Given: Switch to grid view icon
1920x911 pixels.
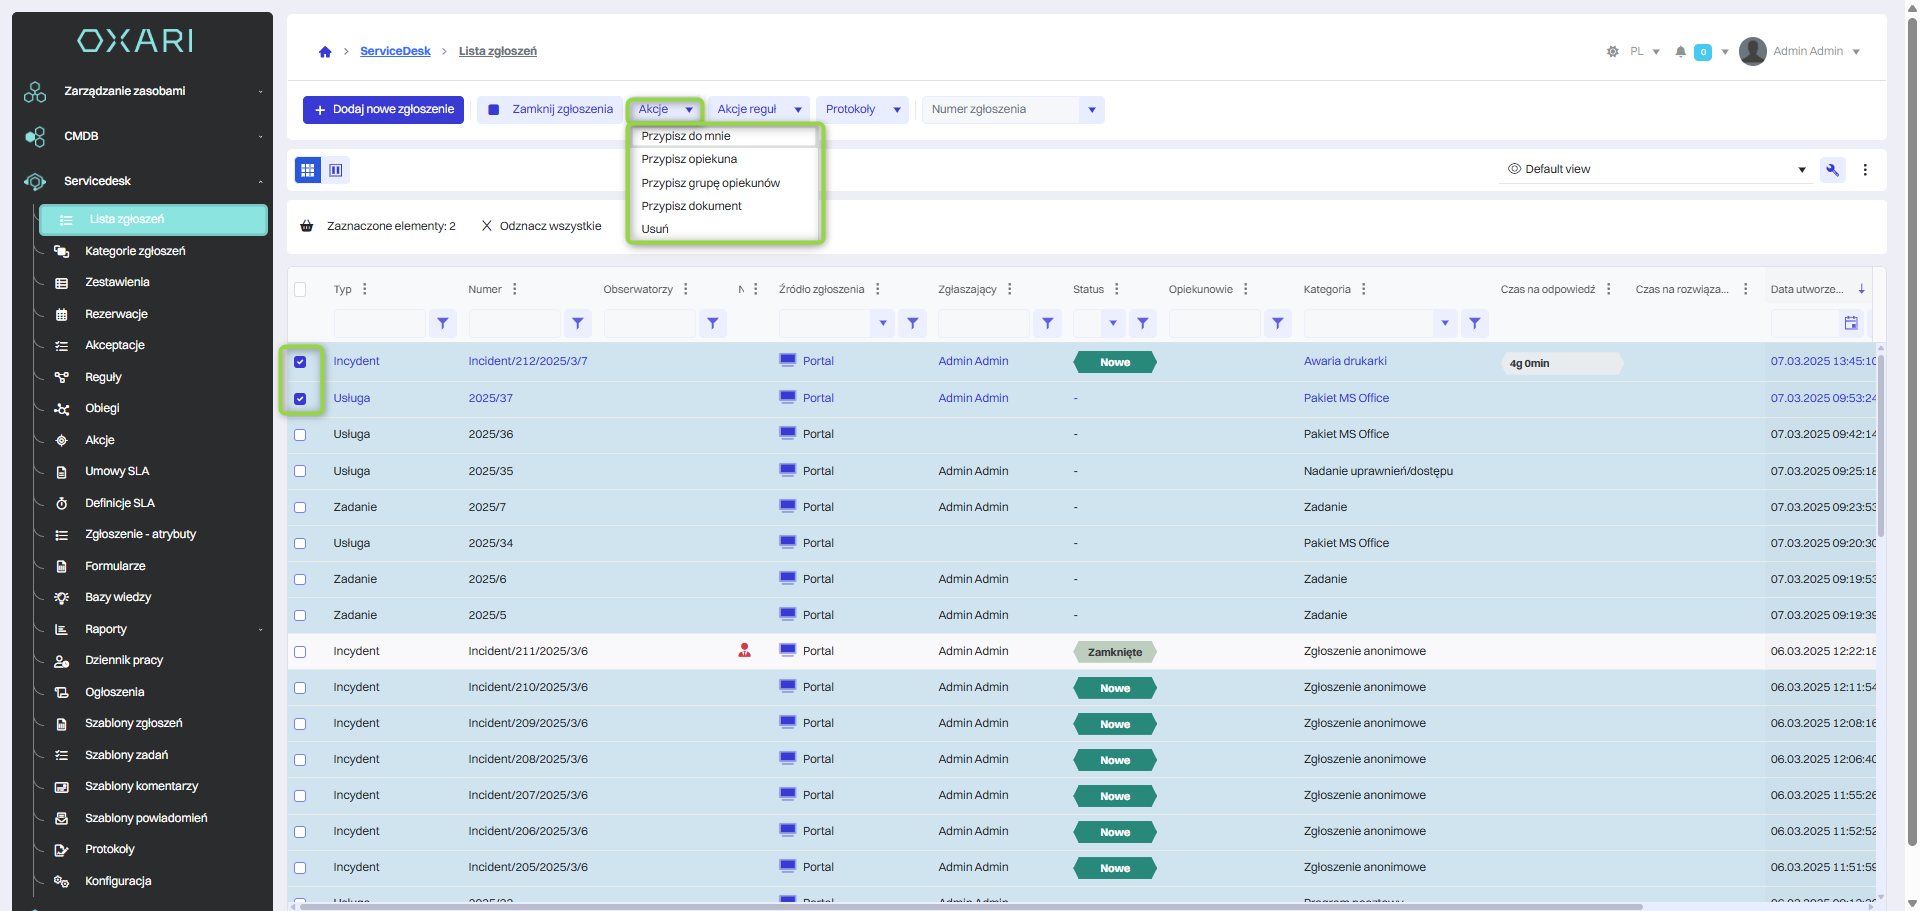Looking at the screenshot, I should click(x=308, y=170).
